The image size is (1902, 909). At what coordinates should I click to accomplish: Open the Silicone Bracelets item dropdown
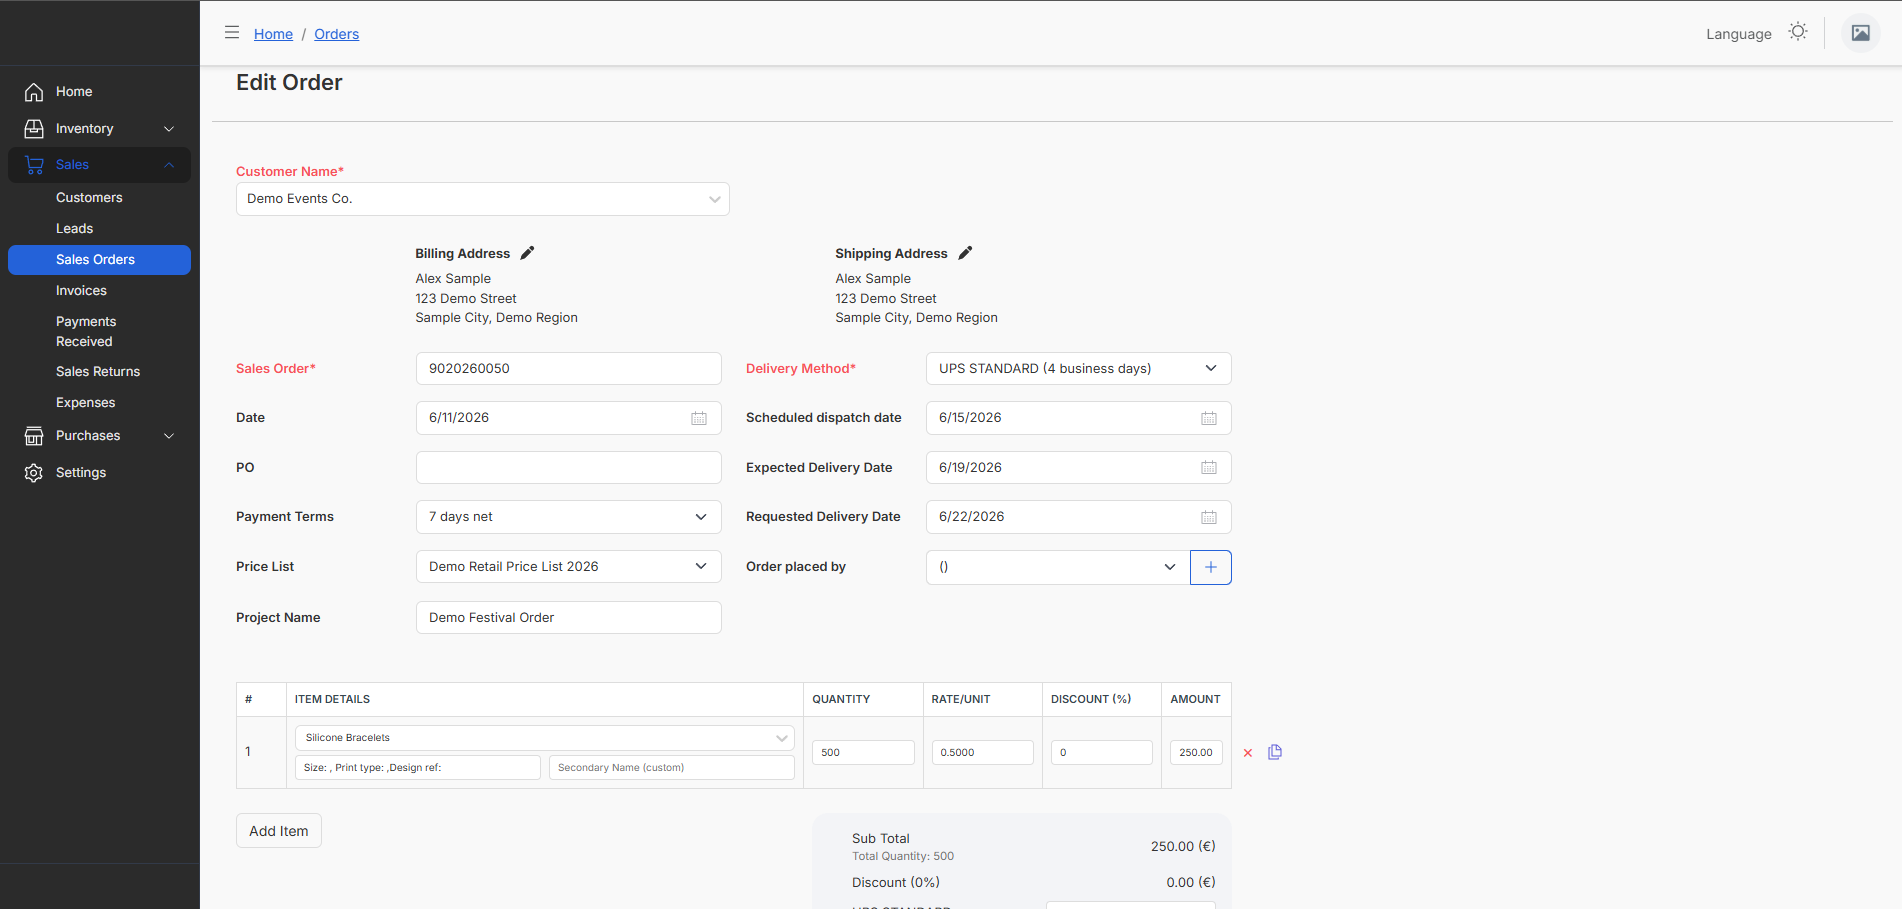545,738
